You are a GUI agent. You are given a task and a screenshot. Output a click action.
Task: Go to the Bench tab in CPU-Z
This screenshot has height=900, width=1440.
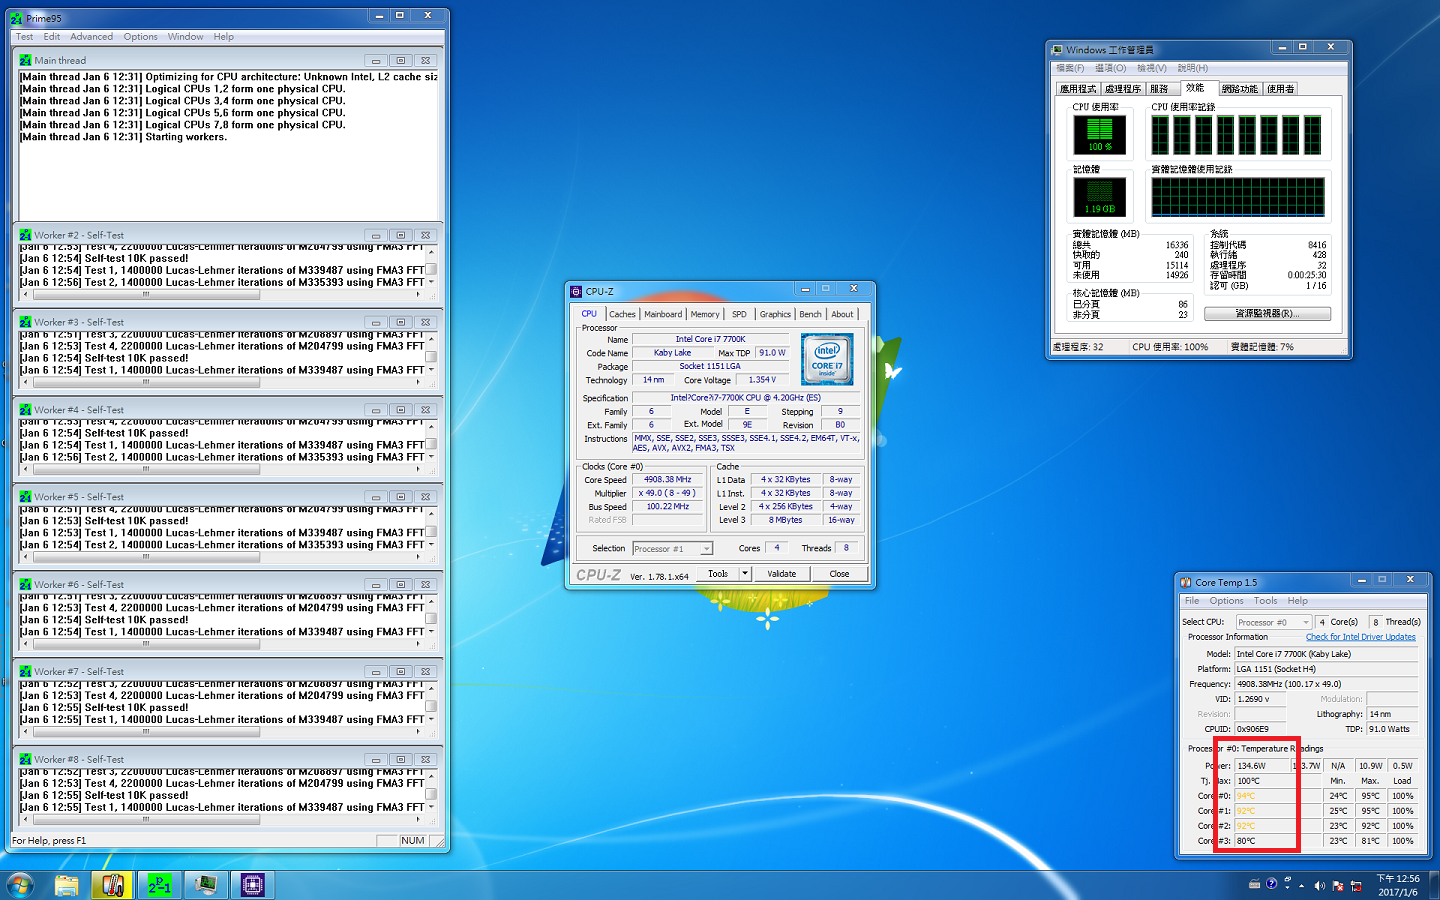coord(811,314)
